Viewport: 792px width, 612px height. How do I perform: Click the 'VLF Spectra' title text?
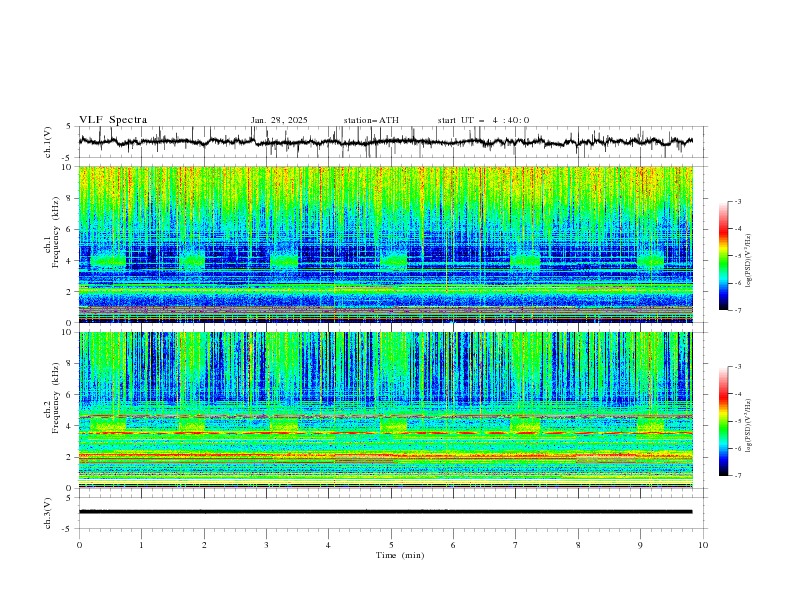pos(113,120)
